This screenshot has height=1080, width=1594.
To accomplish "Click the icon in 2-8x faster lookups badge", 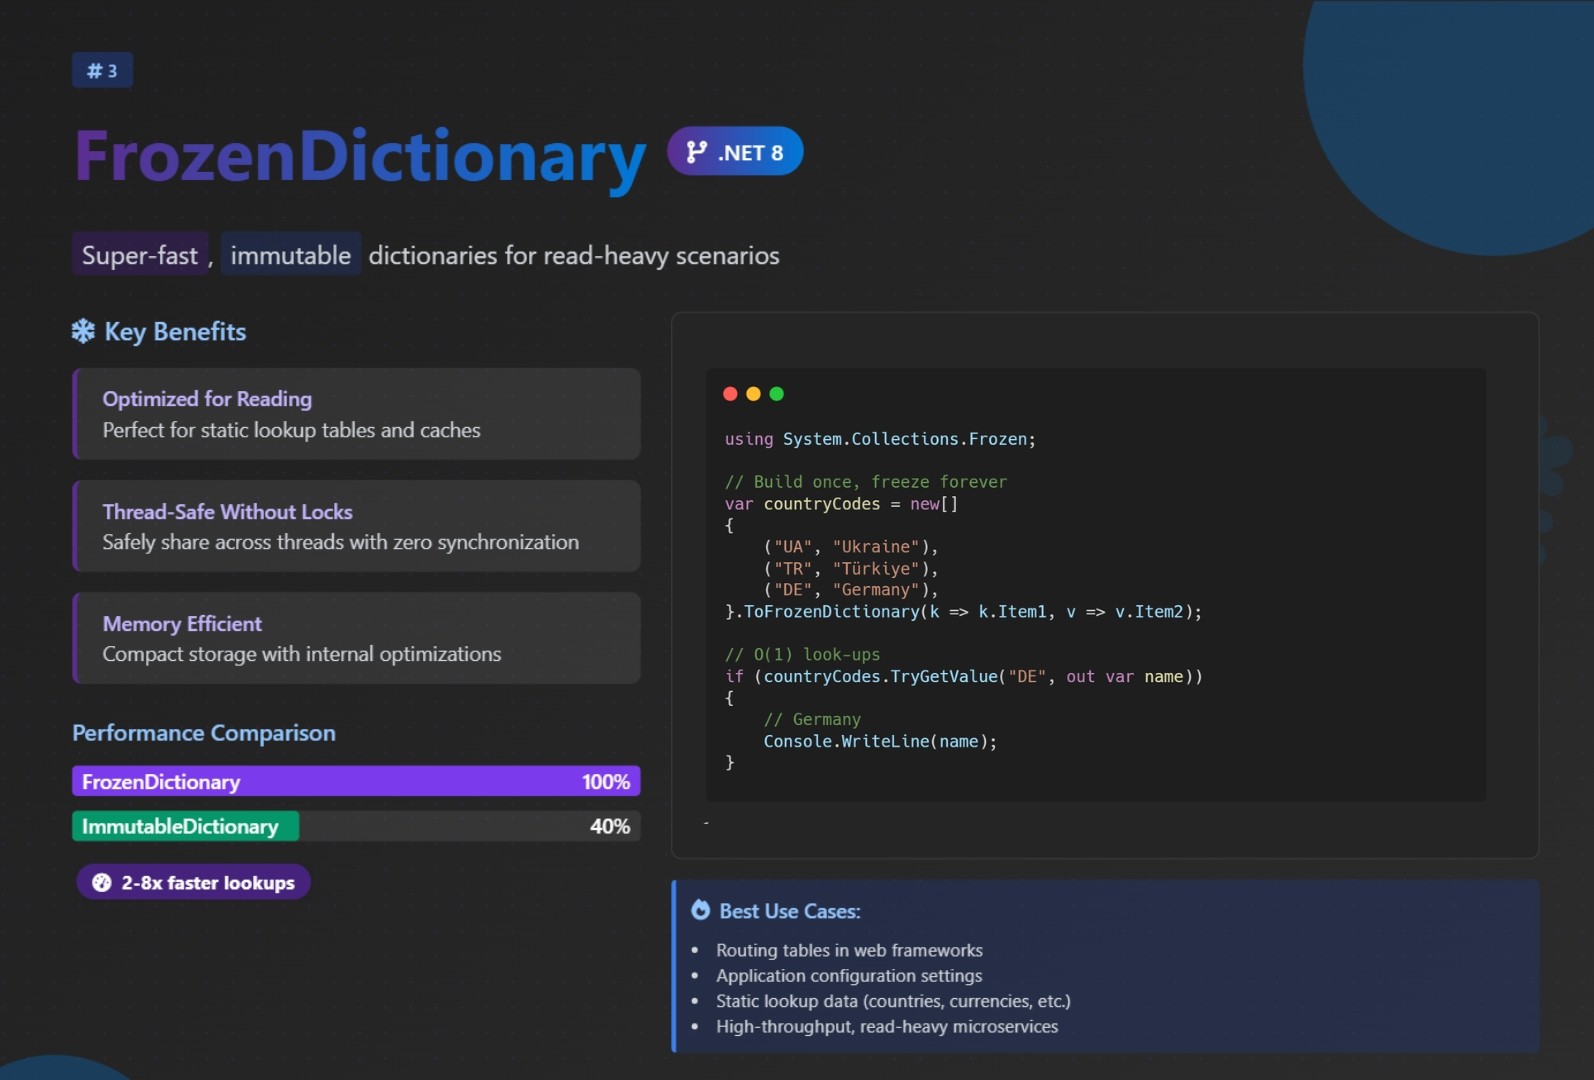I will coord(102,882).
